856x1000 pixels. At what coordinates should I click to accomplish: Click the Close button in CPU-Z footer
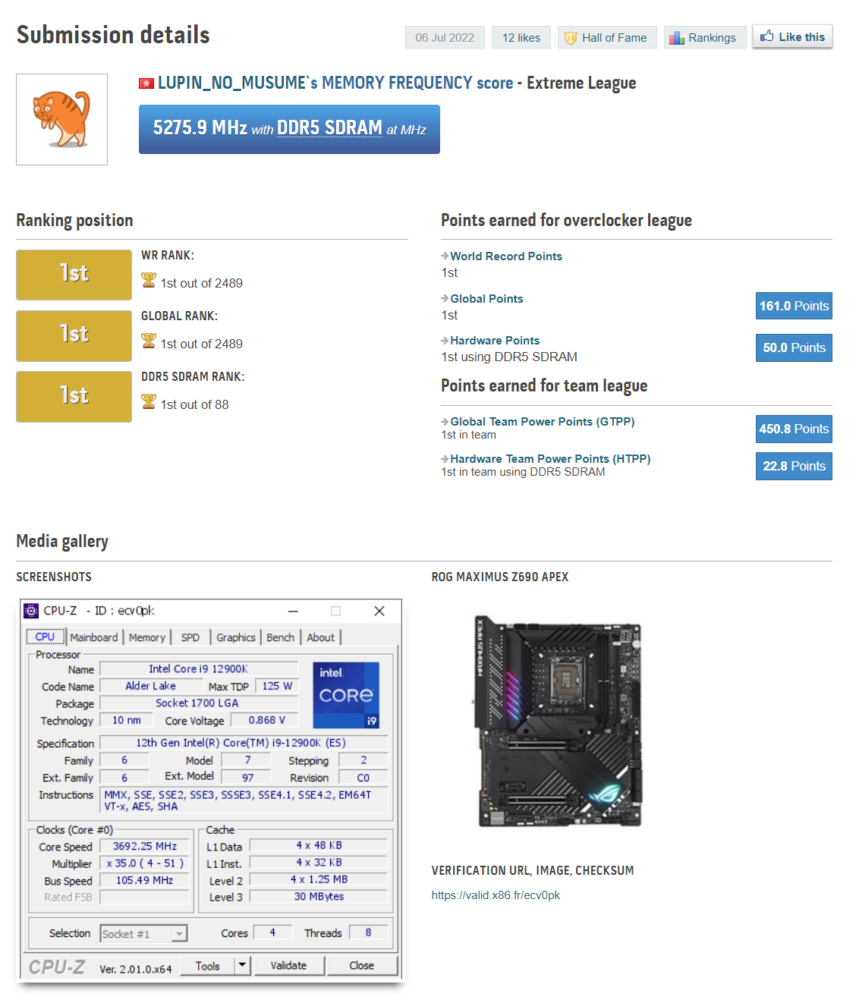pos(362,966)
